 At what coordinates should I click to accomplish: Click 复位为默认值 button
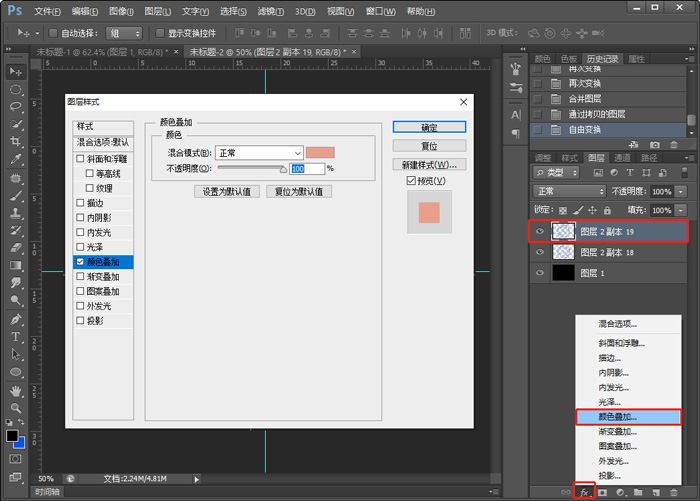pyautogui.click(x=299, y=192)
